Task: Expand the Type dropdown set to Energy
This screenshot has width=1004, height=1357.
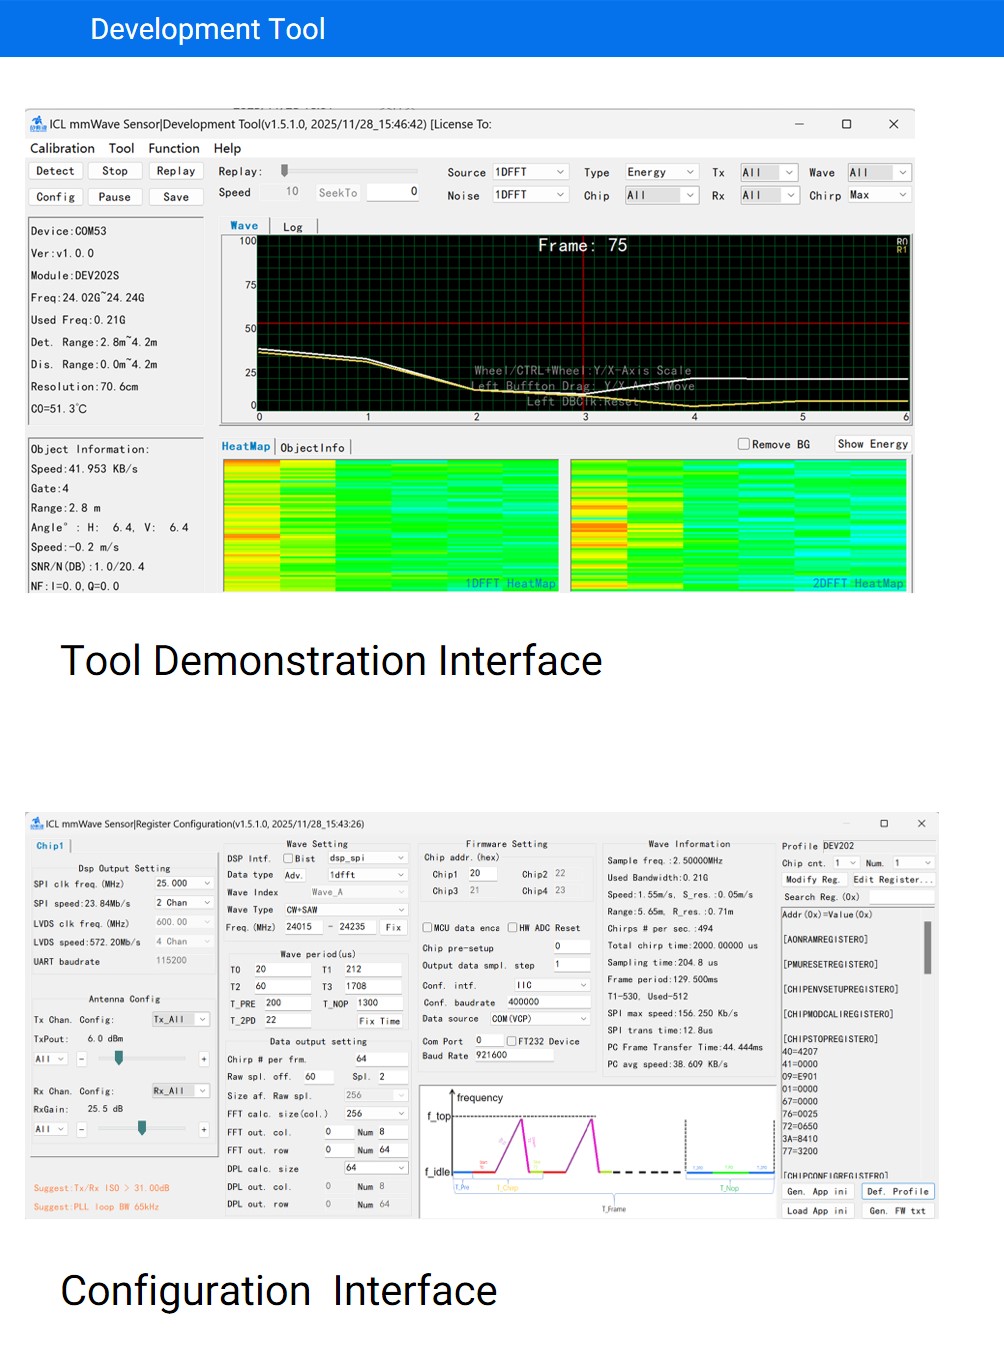Action: (660, 172)
